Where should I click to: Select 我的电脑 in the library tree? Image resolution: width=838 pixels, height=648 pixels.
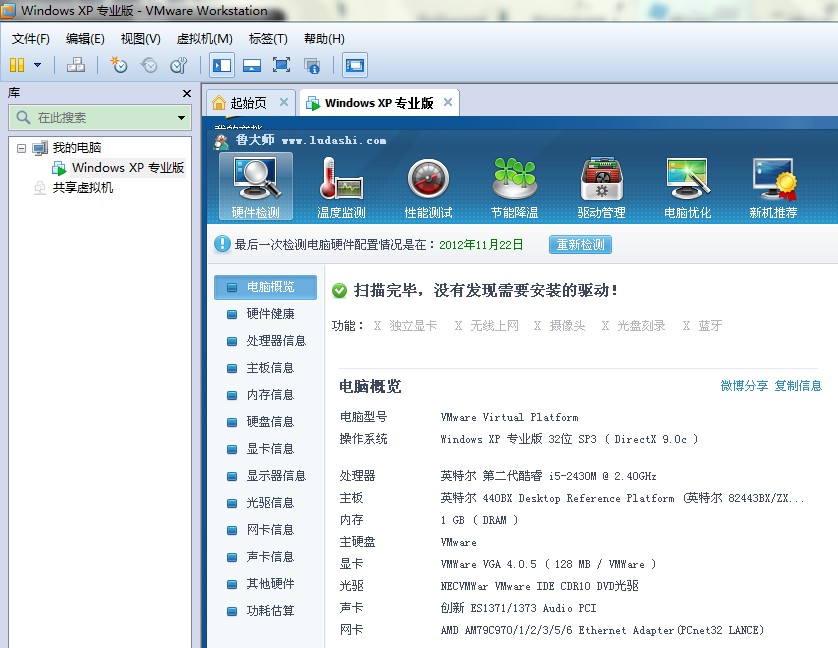(77, 148)
